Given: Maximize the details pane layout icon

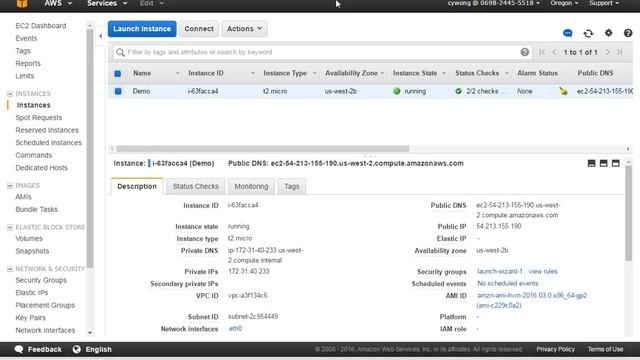Looking at the screenshot, I should click(x=616, y=163).
